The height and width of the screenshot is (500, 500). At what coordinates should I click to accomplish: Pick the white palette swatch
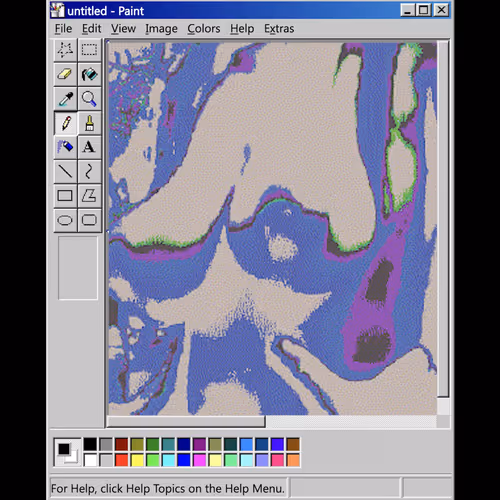pos(90,460)
